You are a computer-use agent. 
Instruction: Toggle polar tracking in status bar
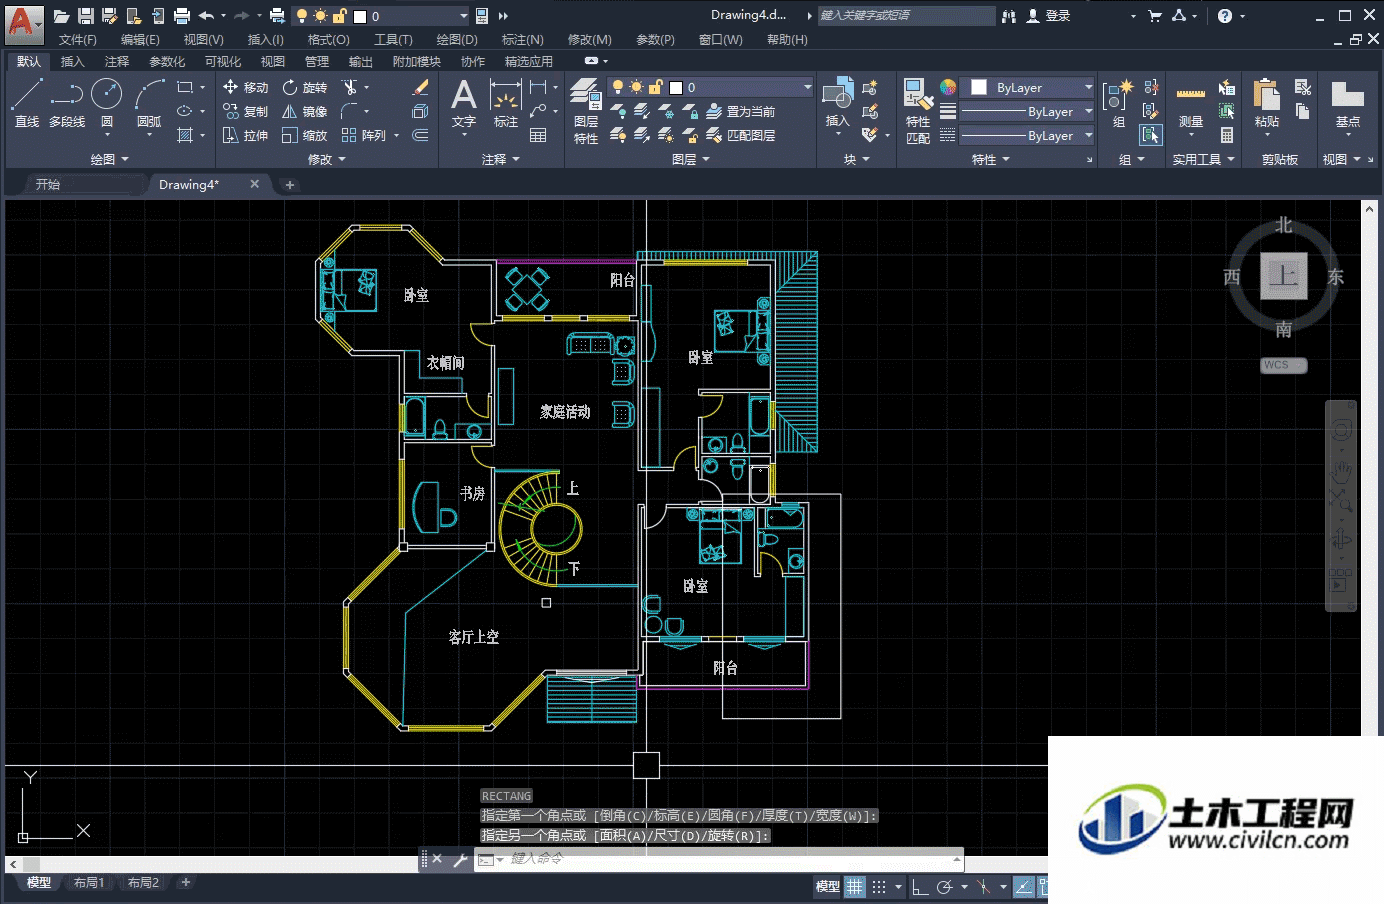[x=944, y=886]
